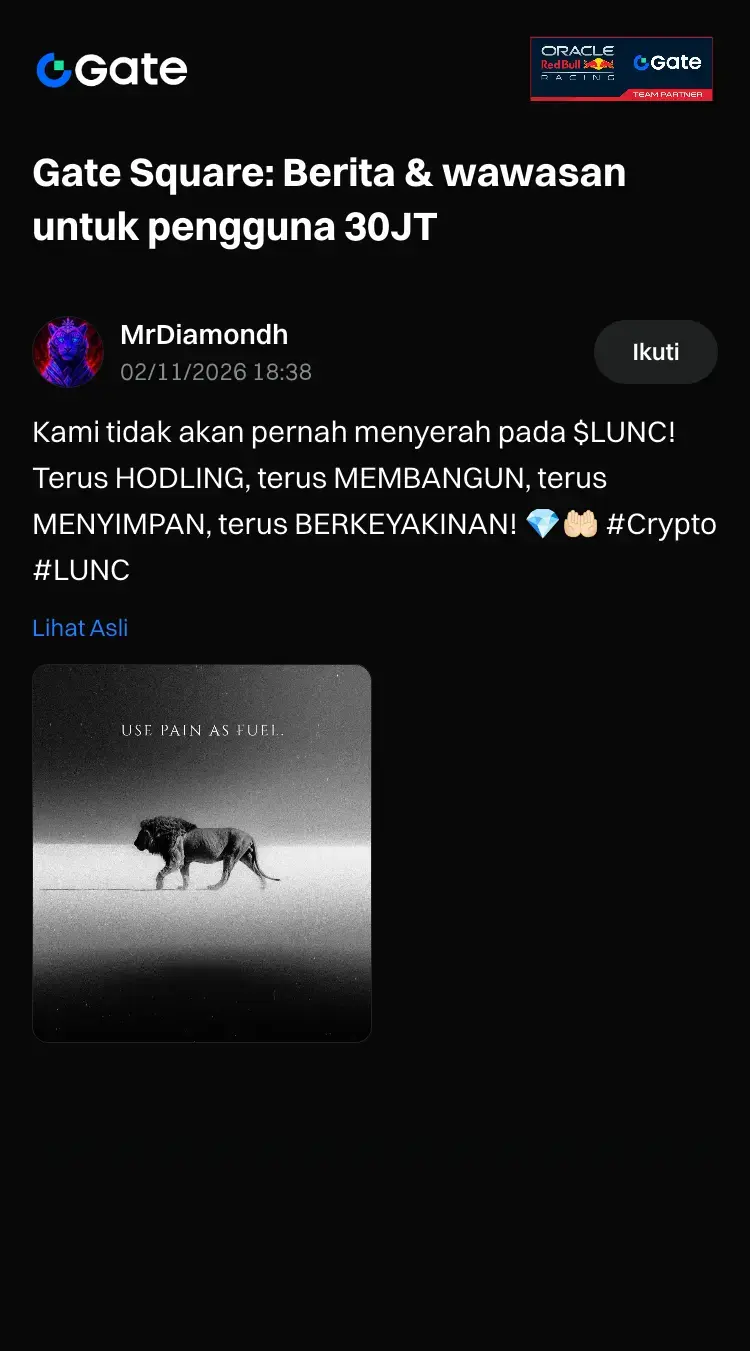Open the lion image thumbnail
The height and width of the screenshot is (1352, 750).
tap(202, 854)
